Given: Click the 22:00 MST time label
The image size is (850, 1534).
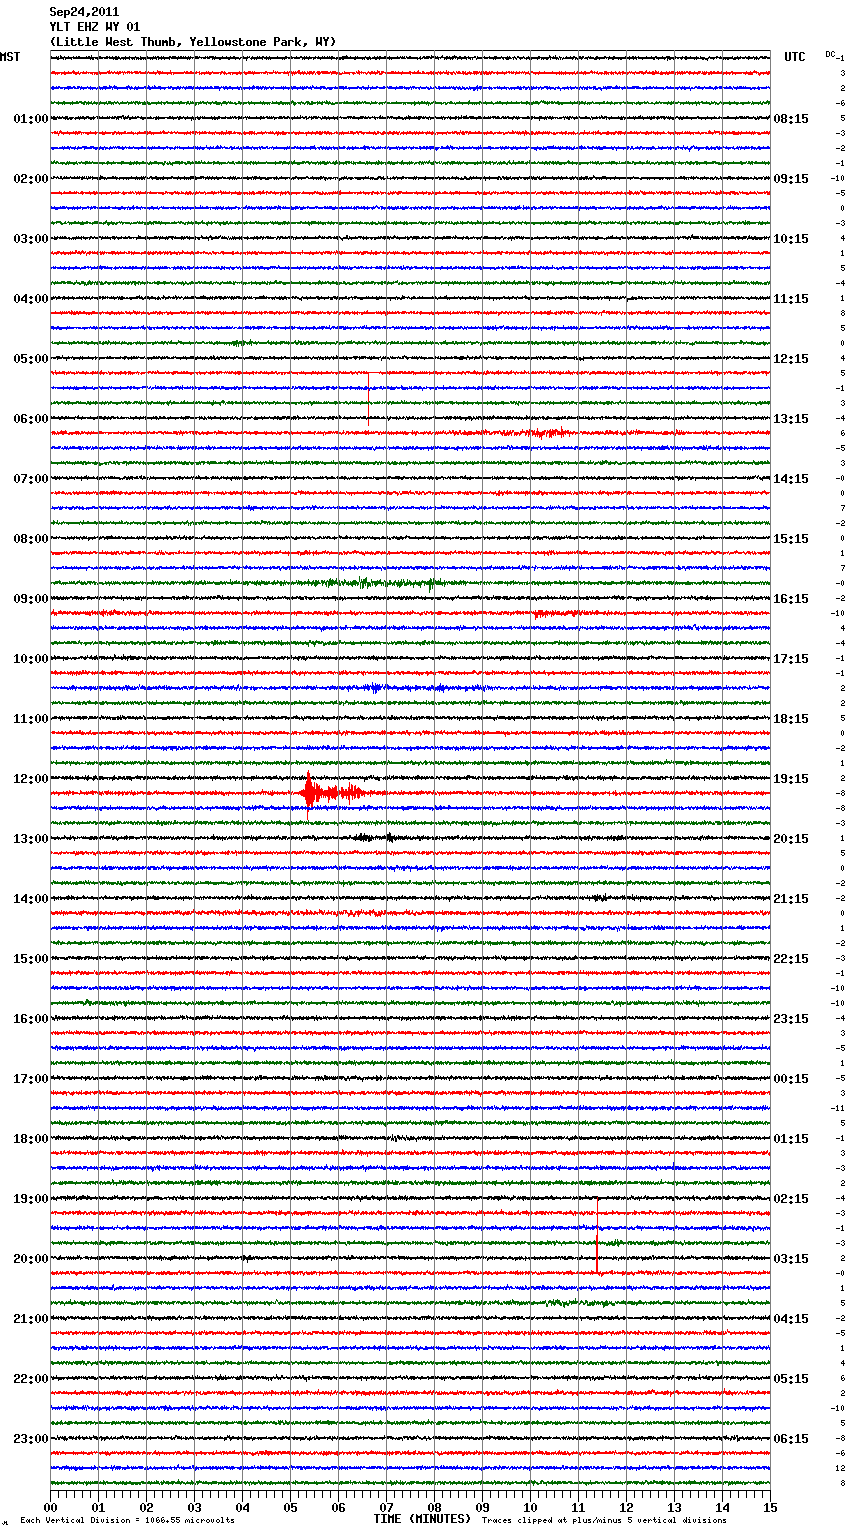Looking at the screenshot, I should pos(31,1379).
